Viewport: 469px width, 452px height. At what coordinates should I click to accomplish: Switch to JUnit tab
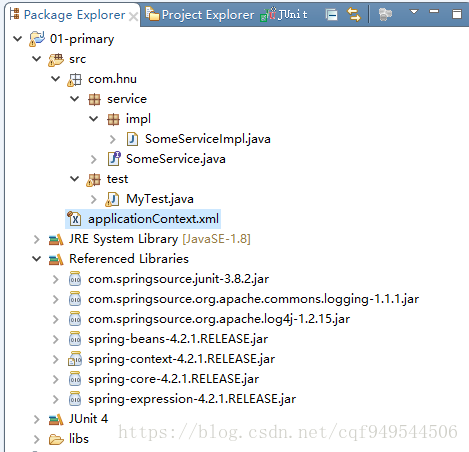pos(284,15)
